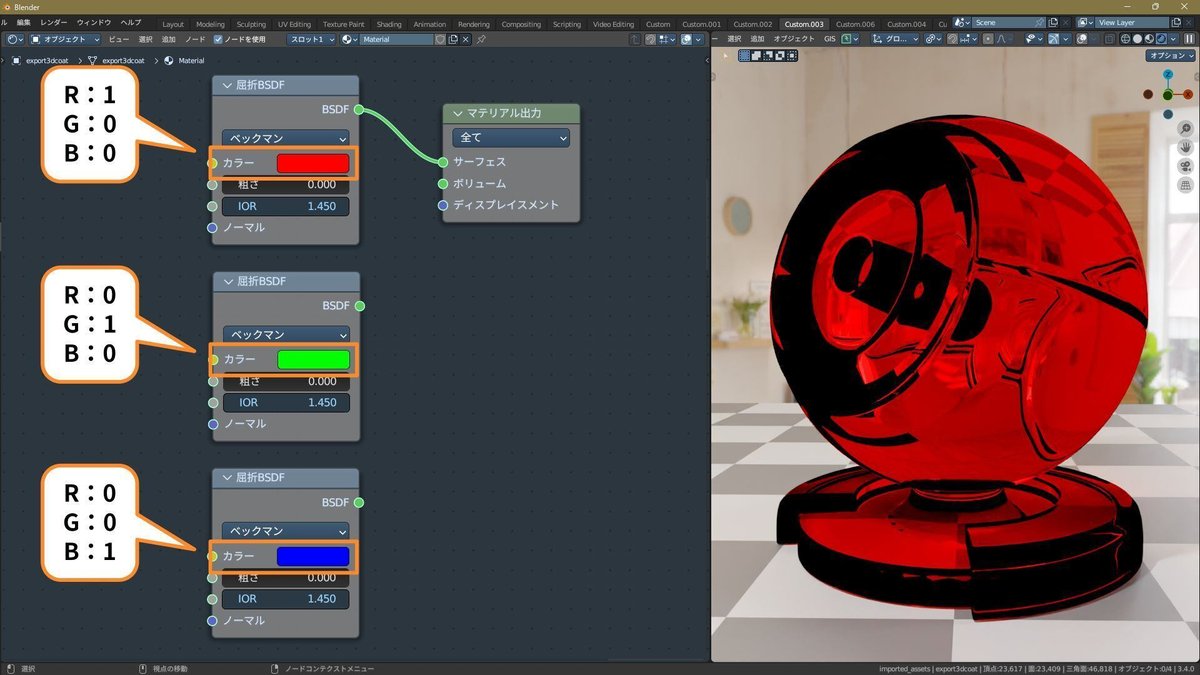The image size is (1200, 675).
Task: Open the スロット1 material slot dropdown
Action: pos(311,39)
